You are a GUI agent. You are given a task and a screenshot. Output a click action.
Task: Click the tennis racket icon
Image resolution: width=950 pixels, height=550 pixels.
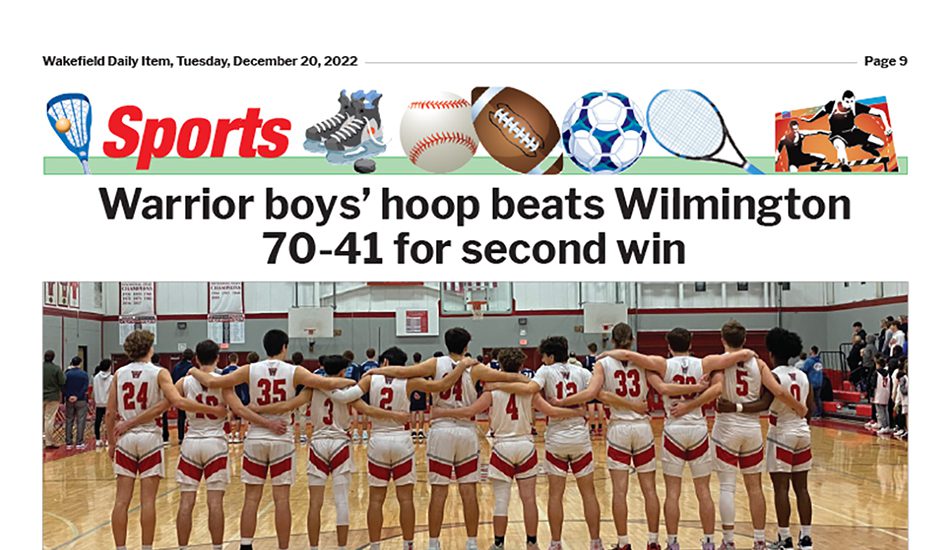[705, 131]
